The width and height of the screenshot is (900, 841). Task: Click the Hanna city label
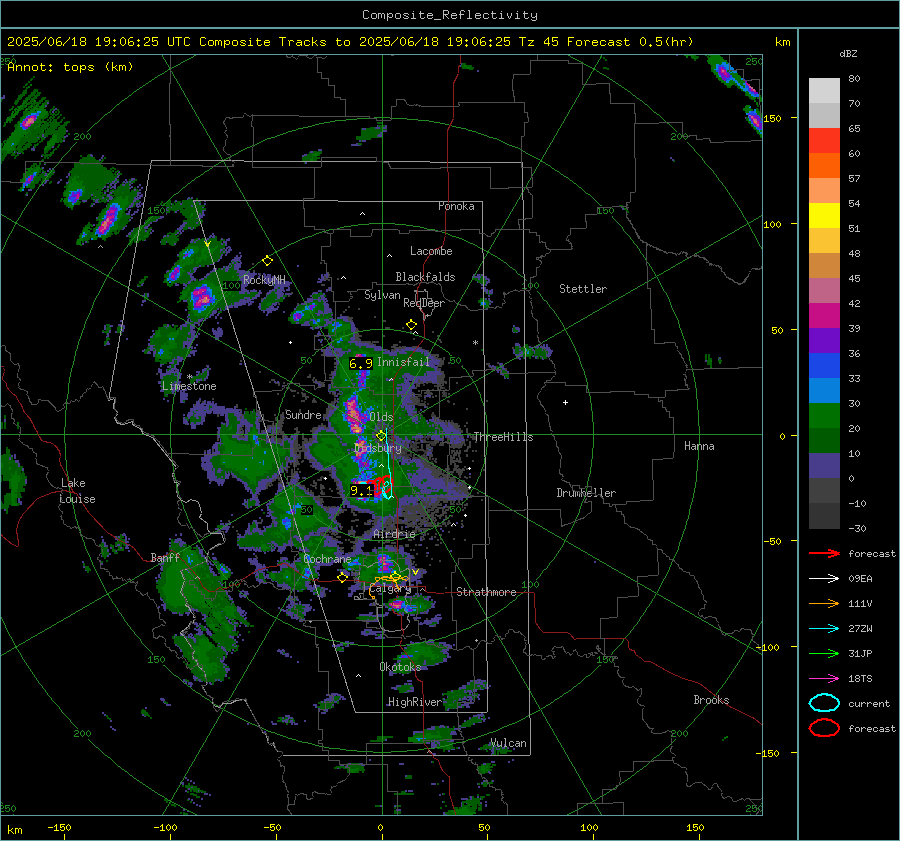tap(699, 446)
